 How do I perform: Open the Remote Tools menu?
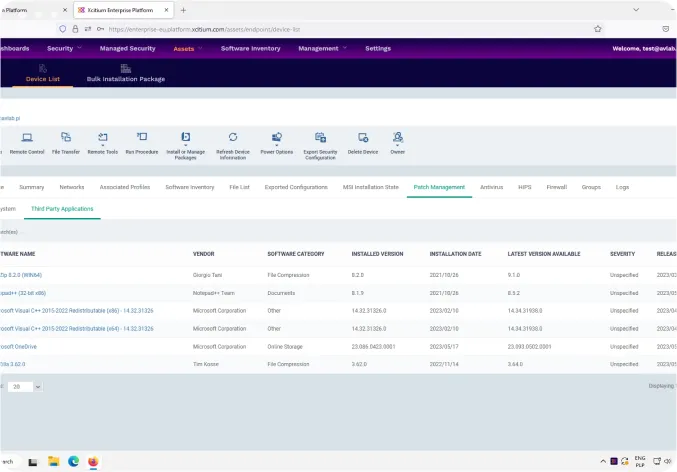click(x=102, y=143)
